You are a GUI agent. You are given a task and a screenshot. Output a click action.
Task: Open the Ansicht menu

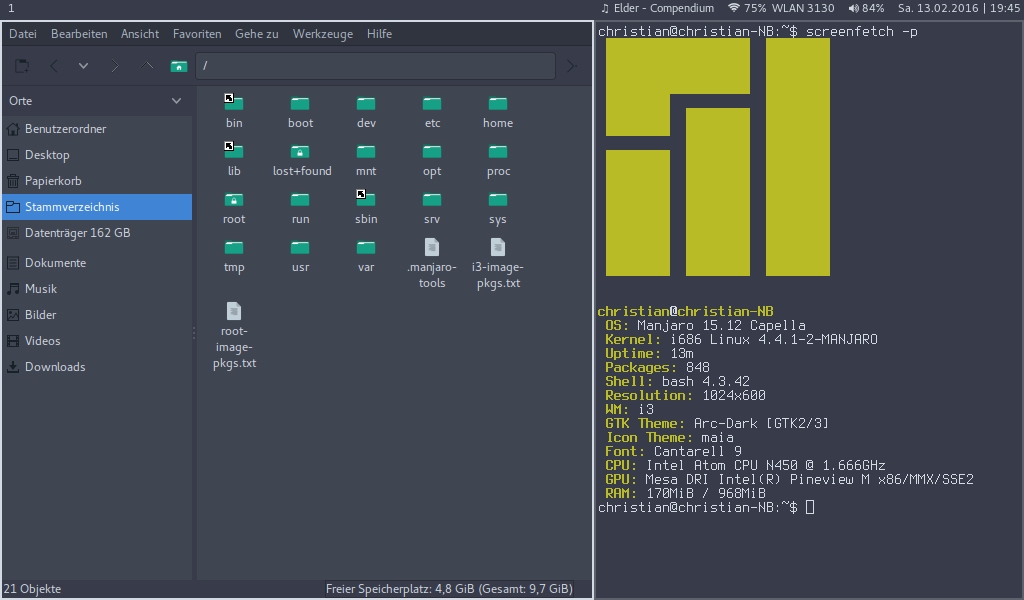[140, 34]
